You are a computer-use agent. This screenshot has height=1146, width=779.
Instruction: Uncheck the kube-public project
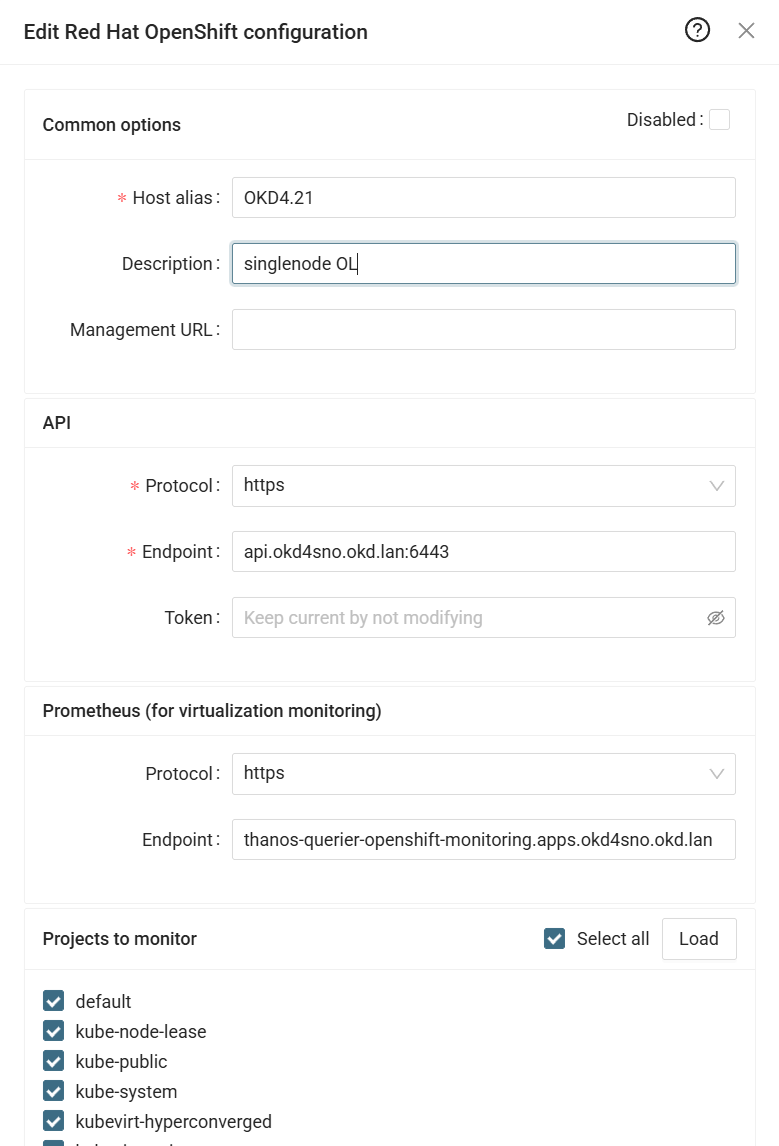[x=54, y=1061]
